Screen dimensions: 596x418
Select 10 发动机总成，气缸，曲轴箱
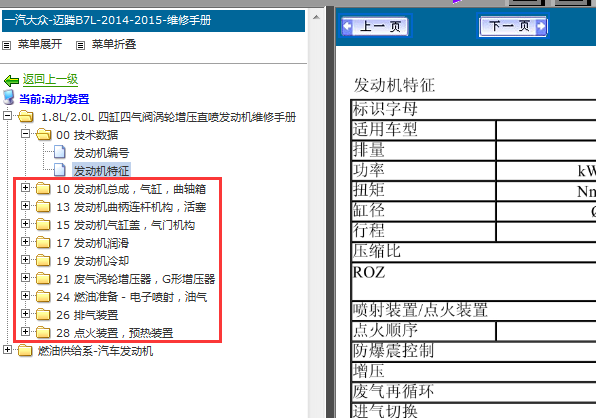click(131, 189)
